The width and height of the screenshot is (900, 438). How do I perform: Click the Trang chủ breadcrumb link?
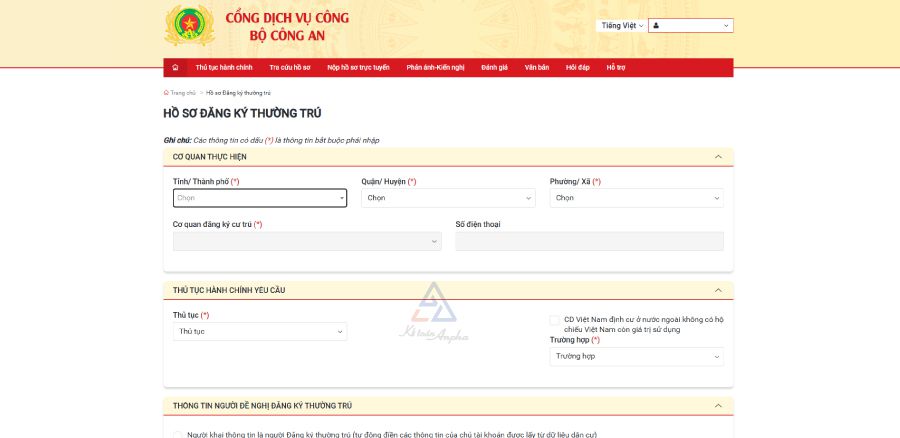[182, 92]
